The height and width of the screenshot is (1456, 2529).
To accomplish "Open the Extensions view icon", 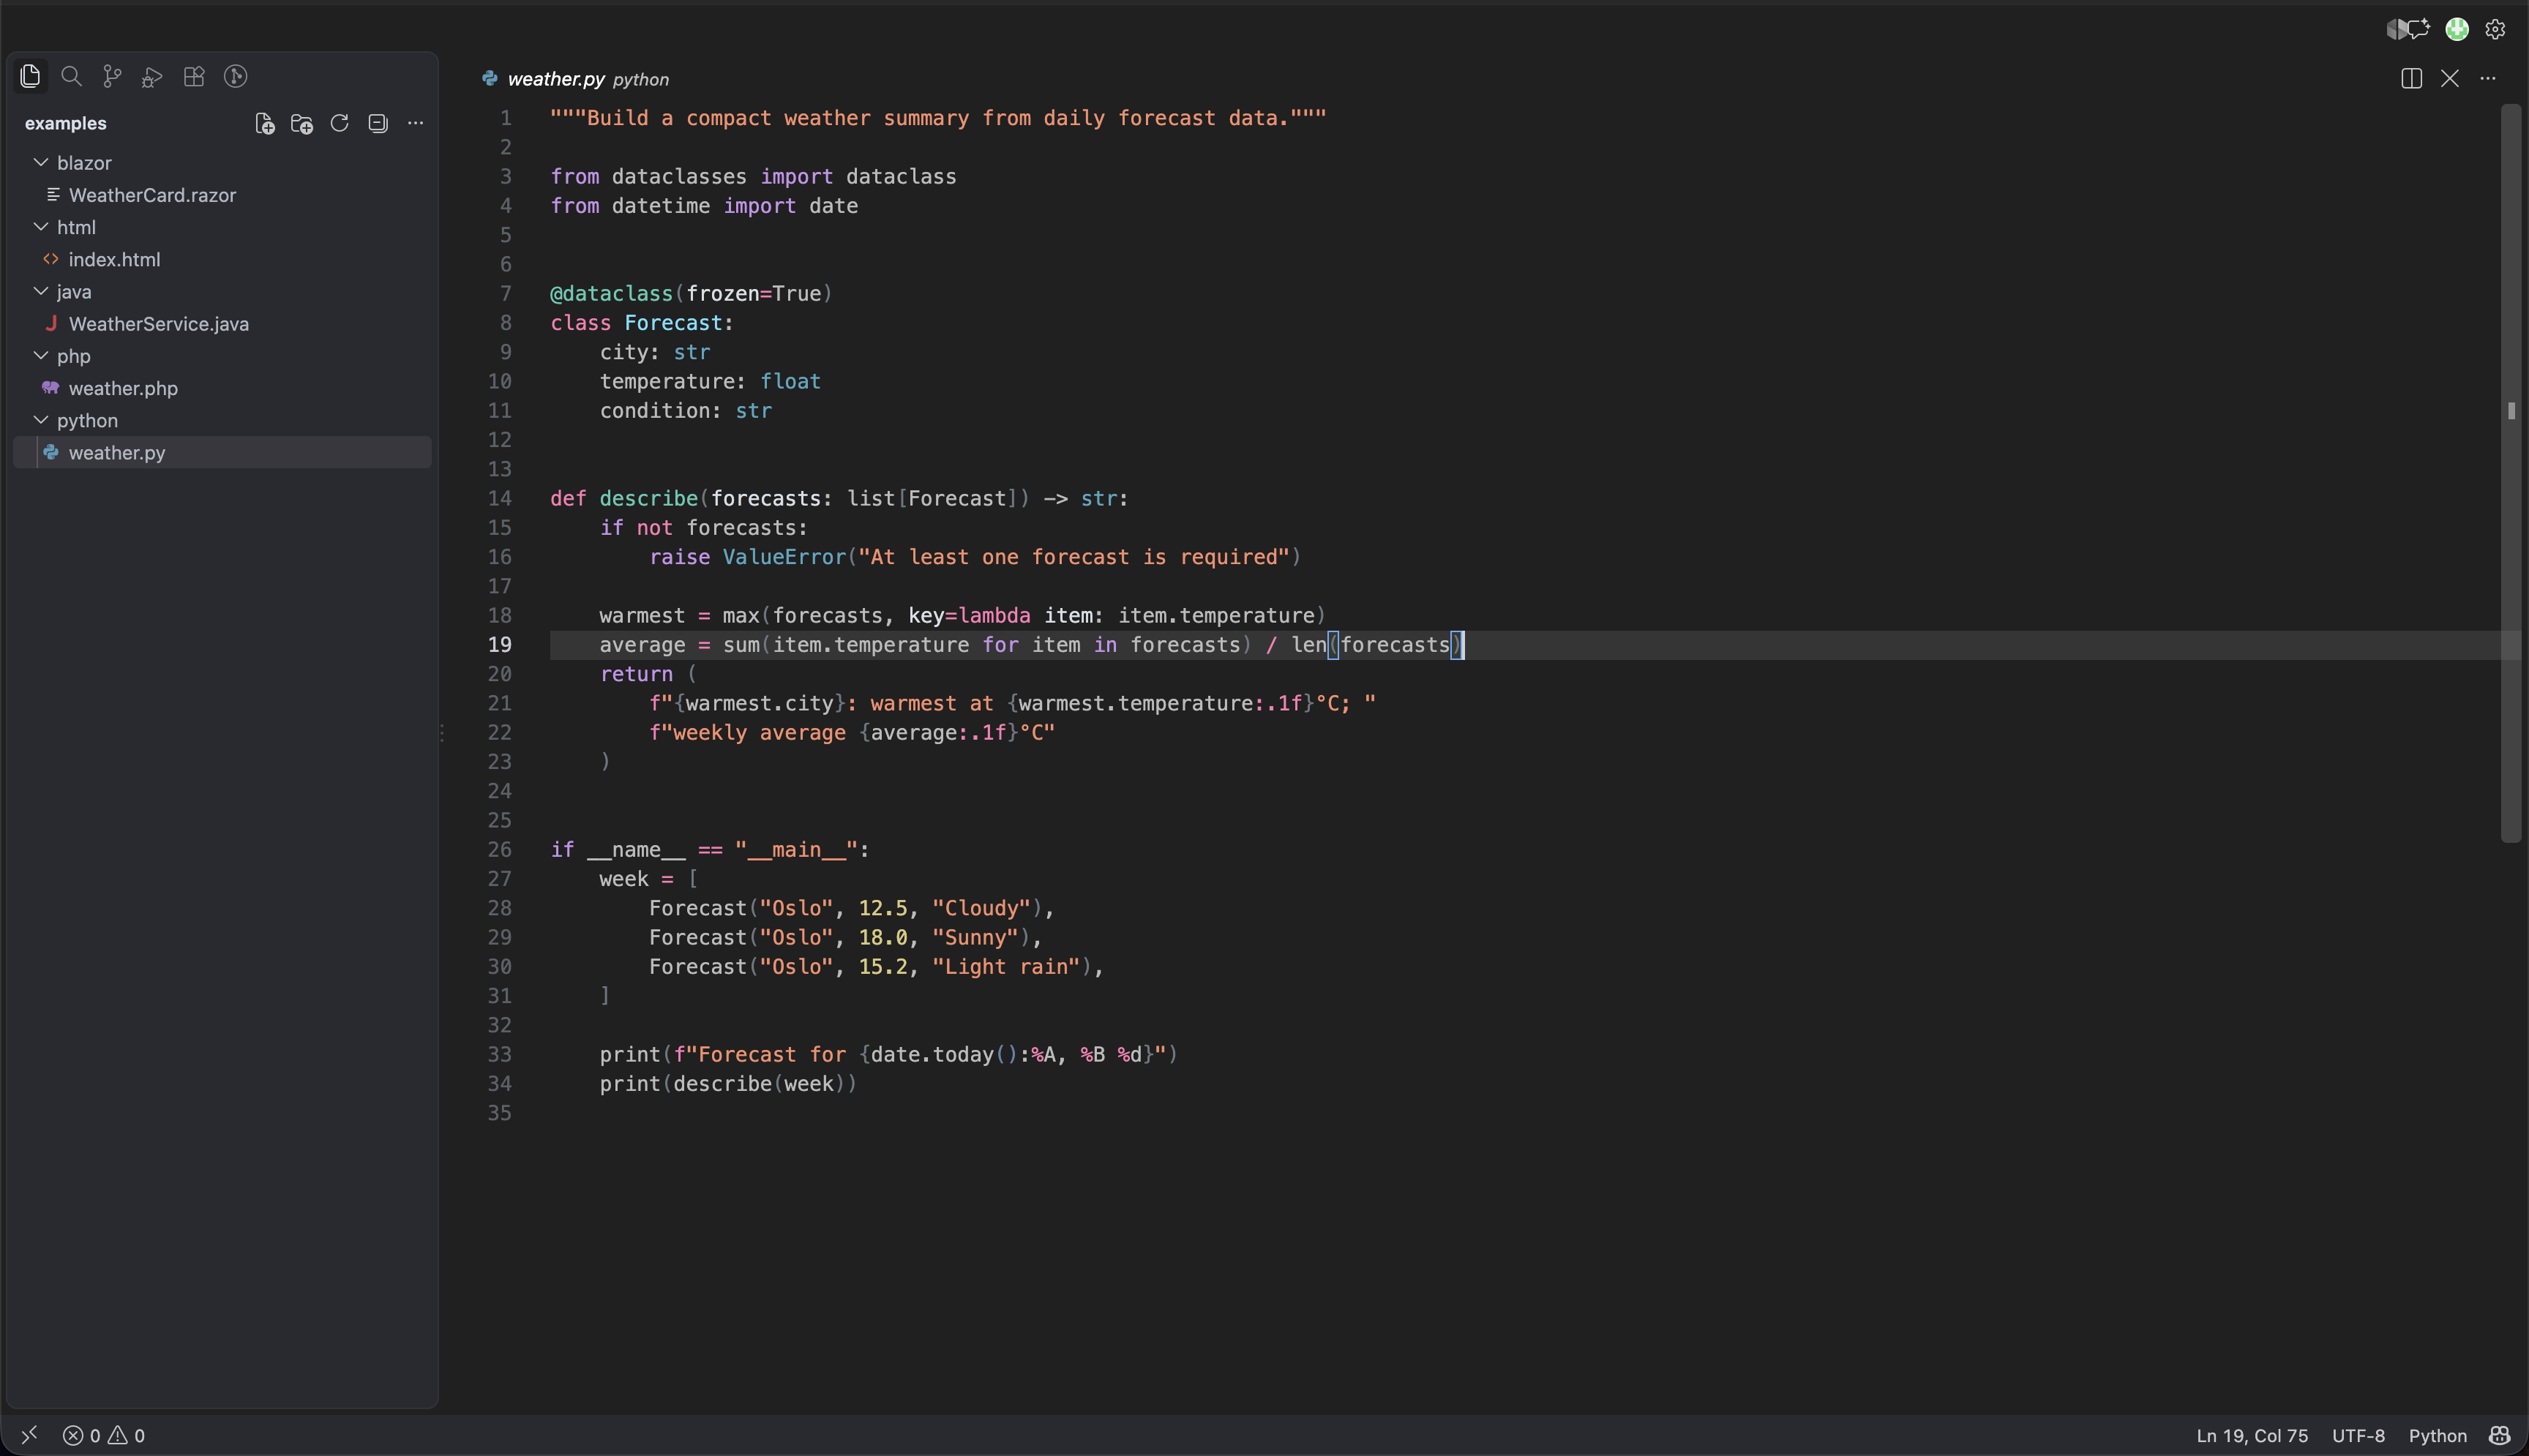I will click(194, 76).
